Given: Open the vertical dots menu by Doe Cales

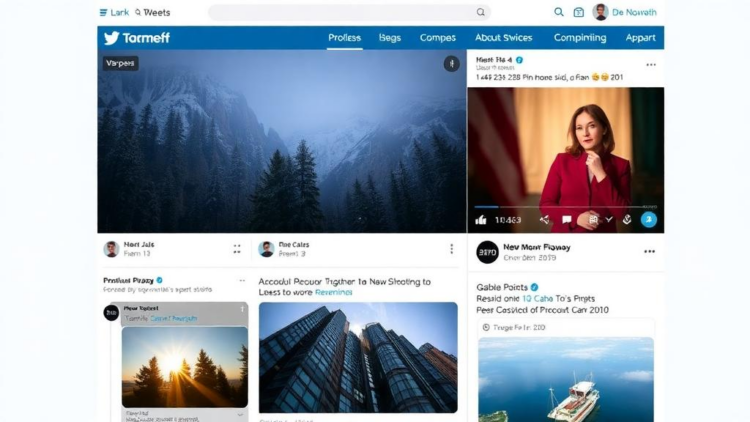Looking at the screenshot, I should pos(451,249).
